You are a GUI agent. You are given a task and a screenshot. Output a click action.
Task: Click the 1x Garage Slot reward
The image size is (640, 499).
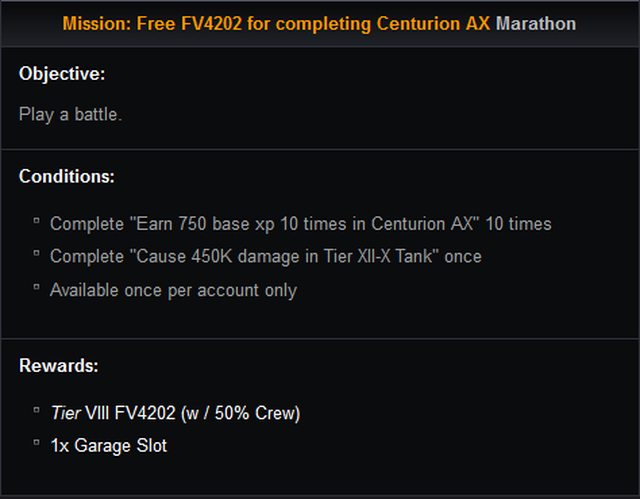coord(109,446)
